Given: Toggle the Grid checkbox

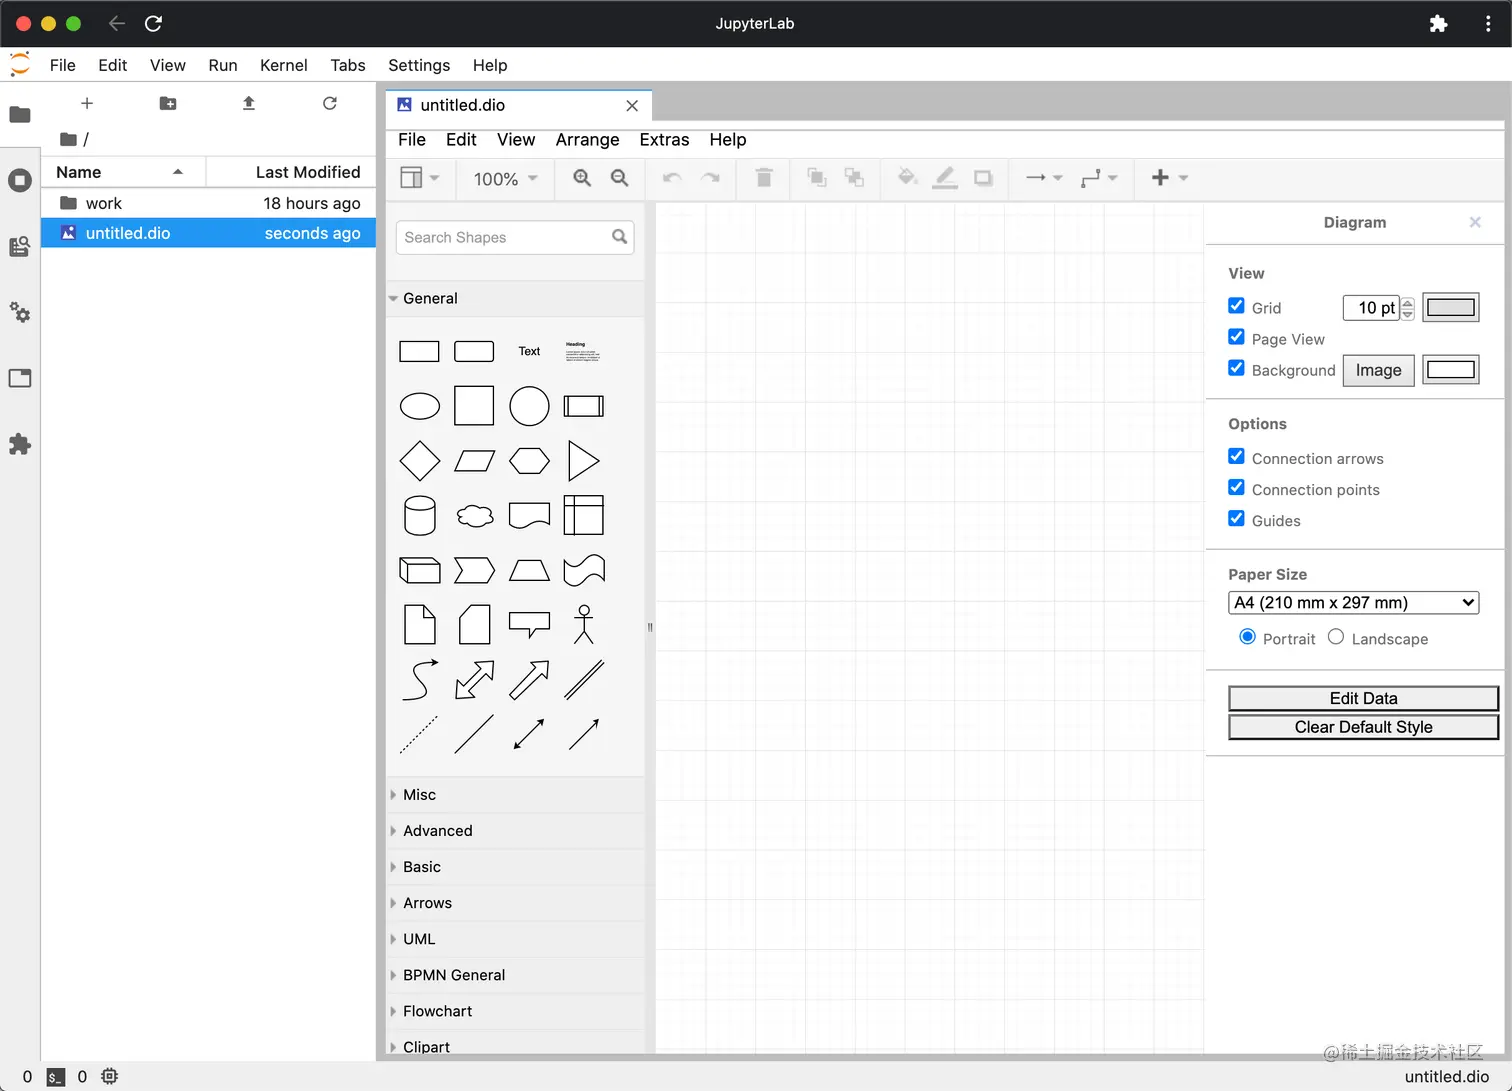Looking at the screenshot, I should 1236,306.
